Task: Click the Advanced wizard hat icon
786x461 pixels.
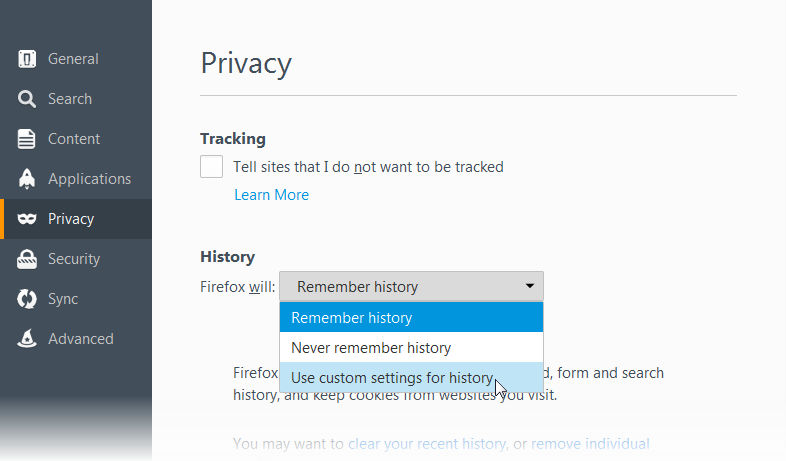Action: pyautogui.click(x=27, y=339)
